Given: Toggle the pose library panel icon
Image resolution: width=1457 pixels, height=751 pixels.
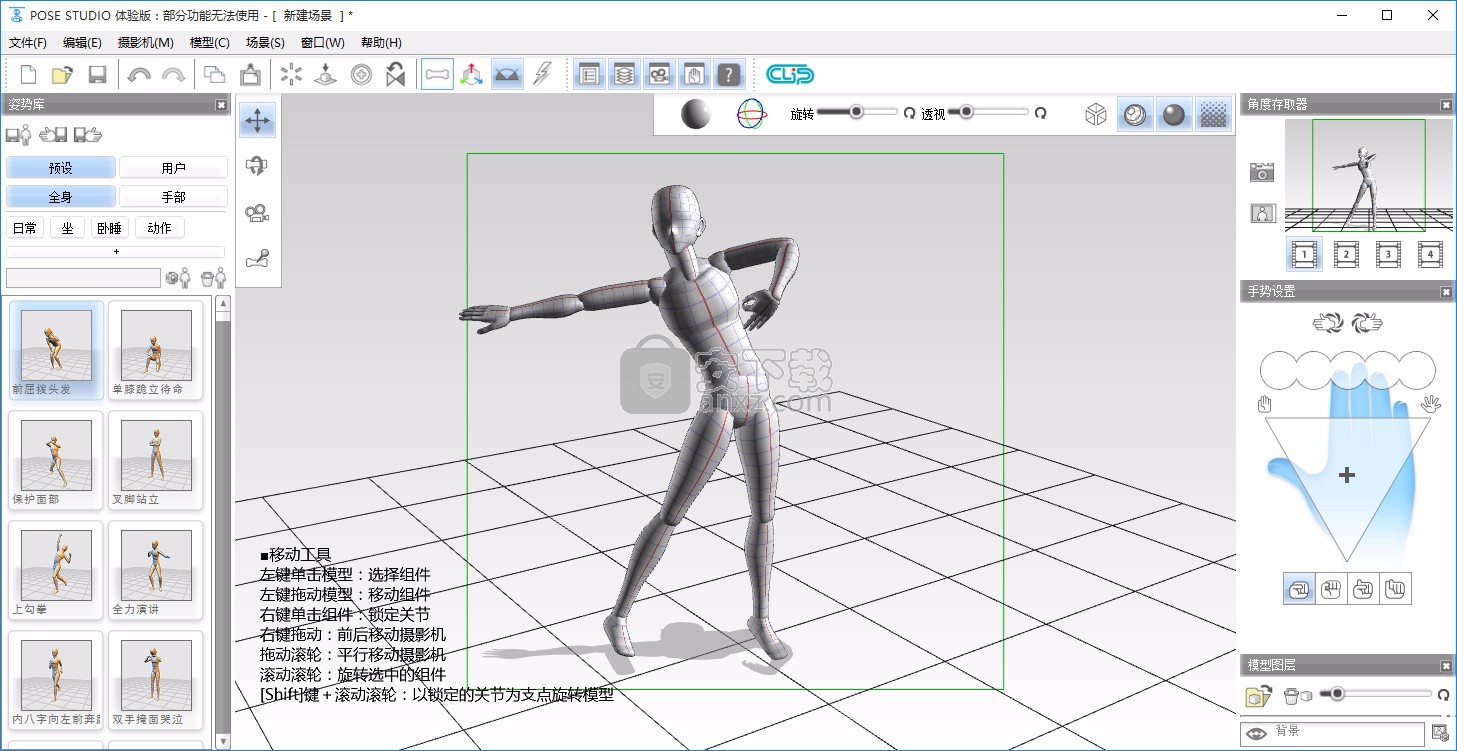Looking at the screenshot, I should pos(590,75).
